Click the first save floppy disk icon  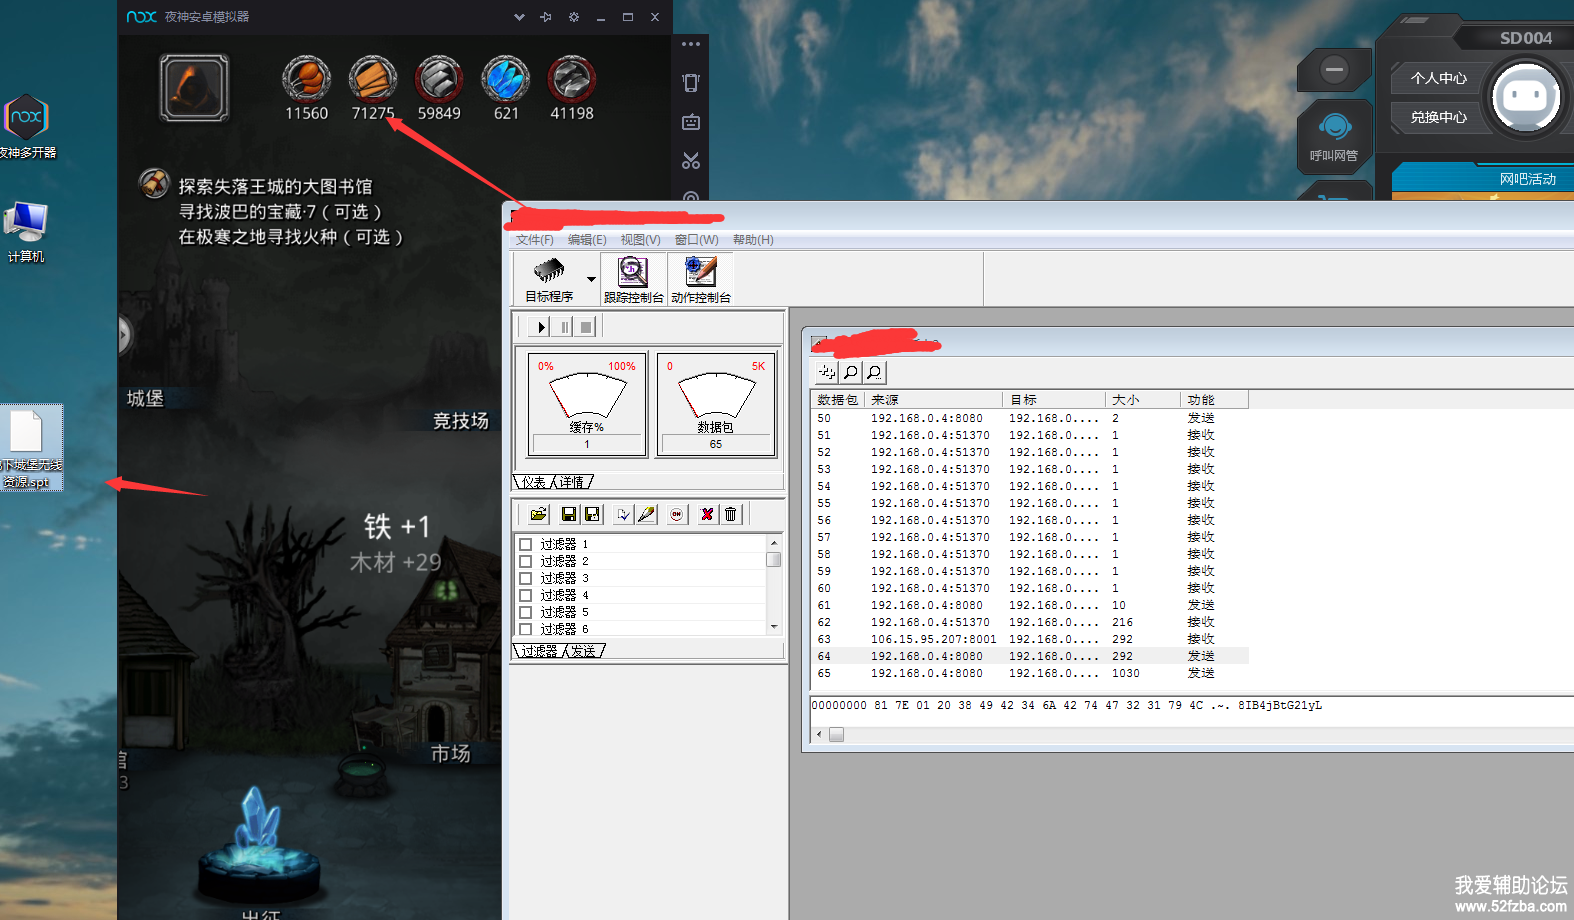point(568,514)
